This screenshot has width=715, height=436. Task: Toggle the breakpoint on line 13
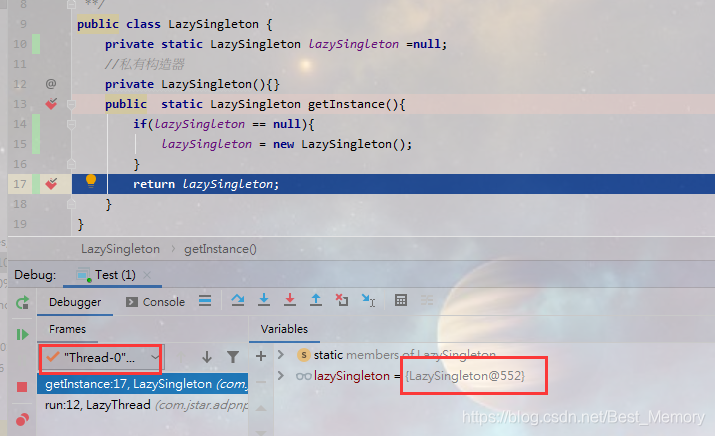click(x=51, y=104)
